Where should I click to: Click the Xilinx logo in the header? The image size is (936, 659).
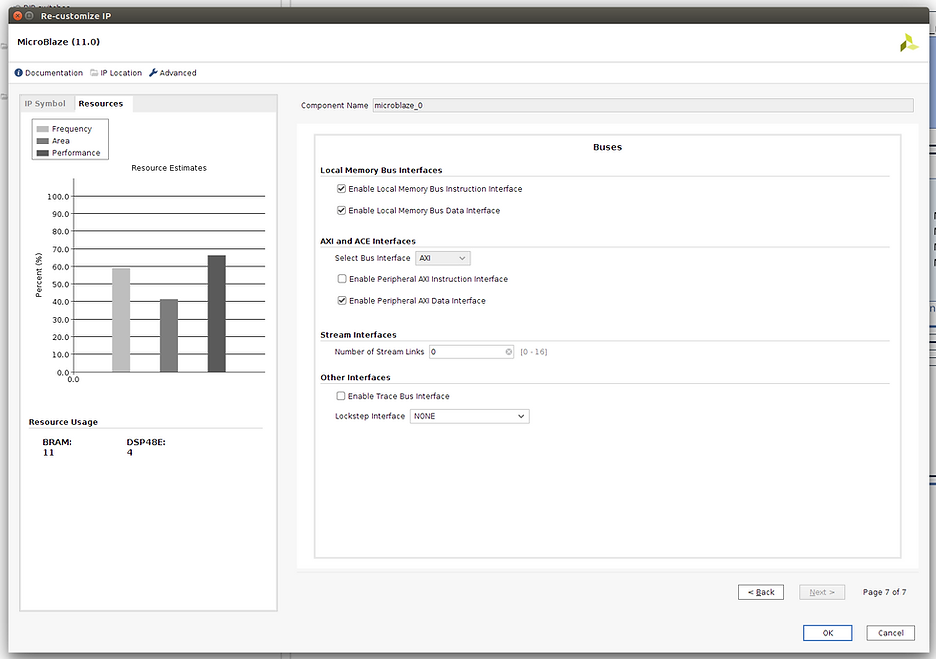(907, 43)
